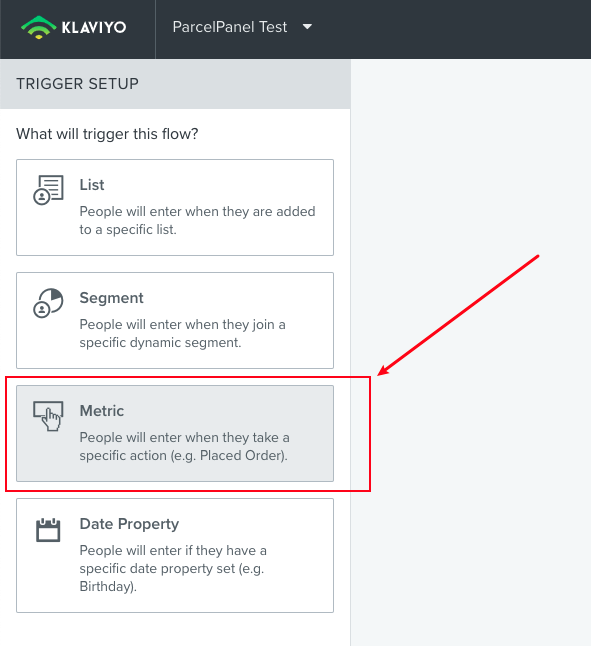This screenshot has height=646, width=591.
Task: Click the Segment heading text
Action: pos(112,298)
